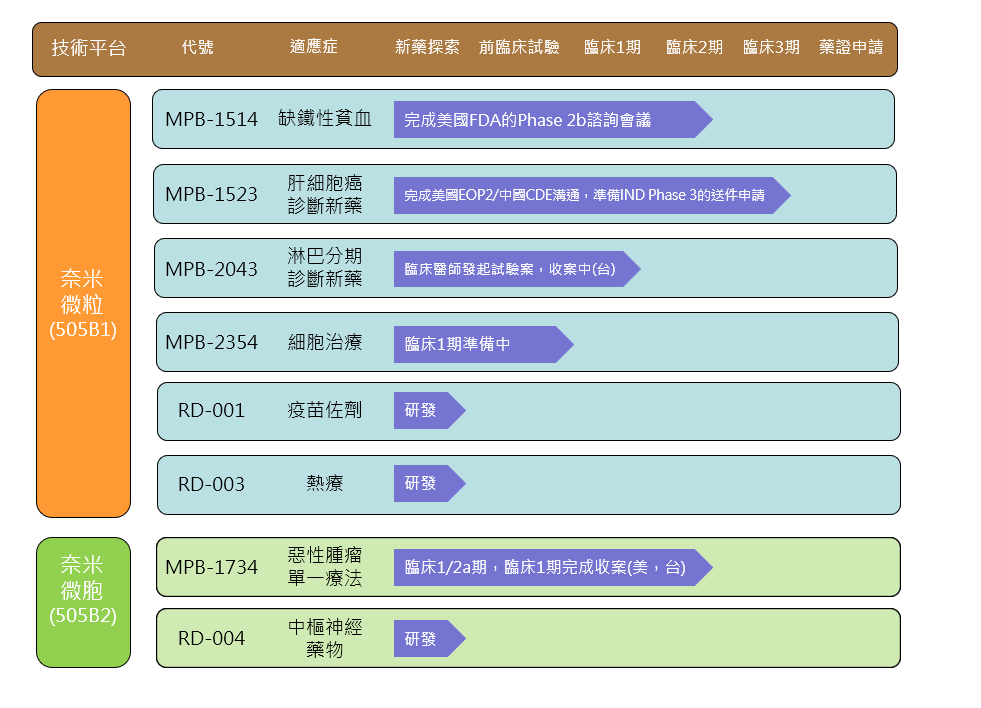The height and width of the screenshot is (708, 981).
Task: Click the MPB-1734 code label
Action: [208, 567]
